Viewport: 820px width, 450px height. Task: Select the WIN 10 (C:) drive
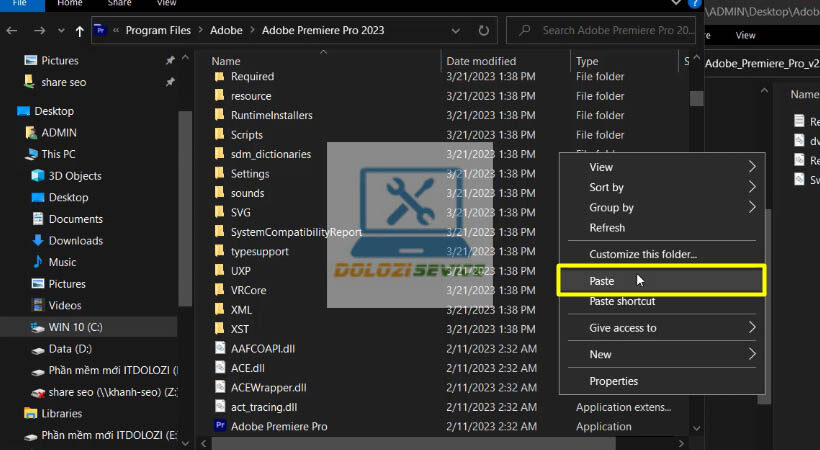75,327
